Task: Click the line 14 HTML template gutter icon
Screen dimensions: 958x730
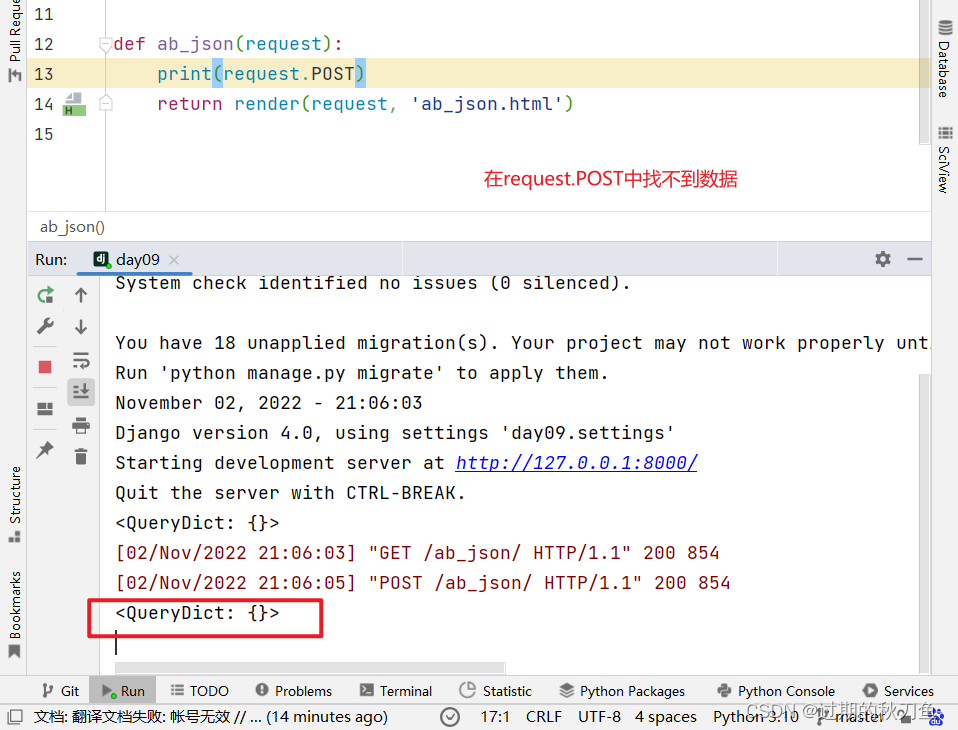Action: click(x=74, y=104)
